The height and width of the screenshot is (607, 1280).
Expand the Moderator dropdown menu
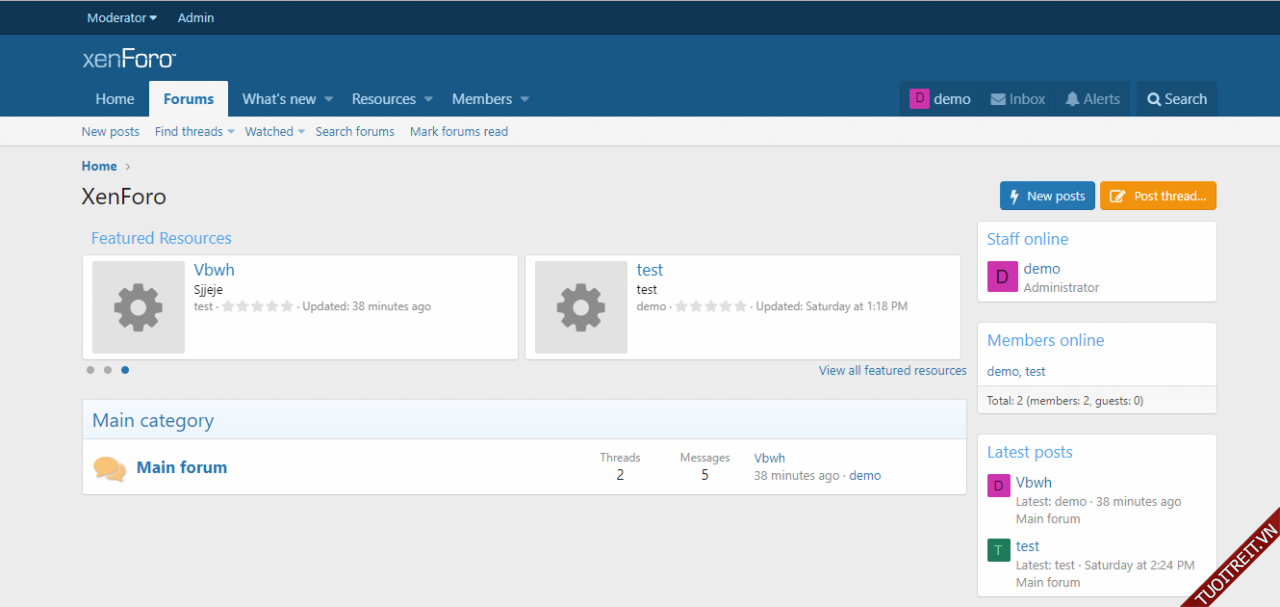click(122, 18)
